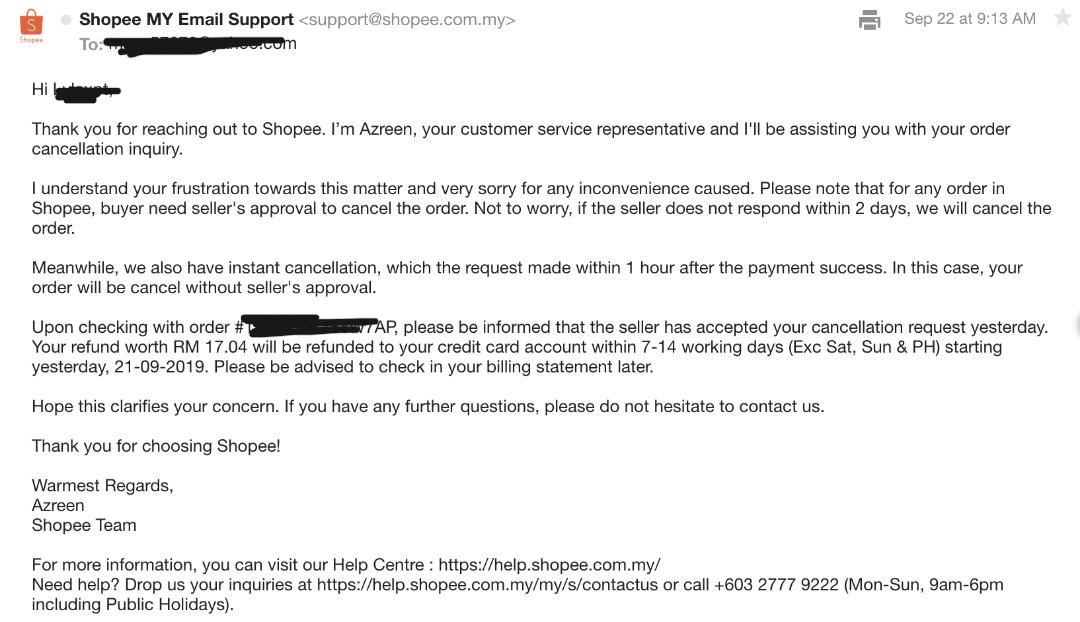Click the signature name Azreen
Image resolution: width=1080 pixels, height=622 pixels.
pyautogui.click(x=58, y=505)
